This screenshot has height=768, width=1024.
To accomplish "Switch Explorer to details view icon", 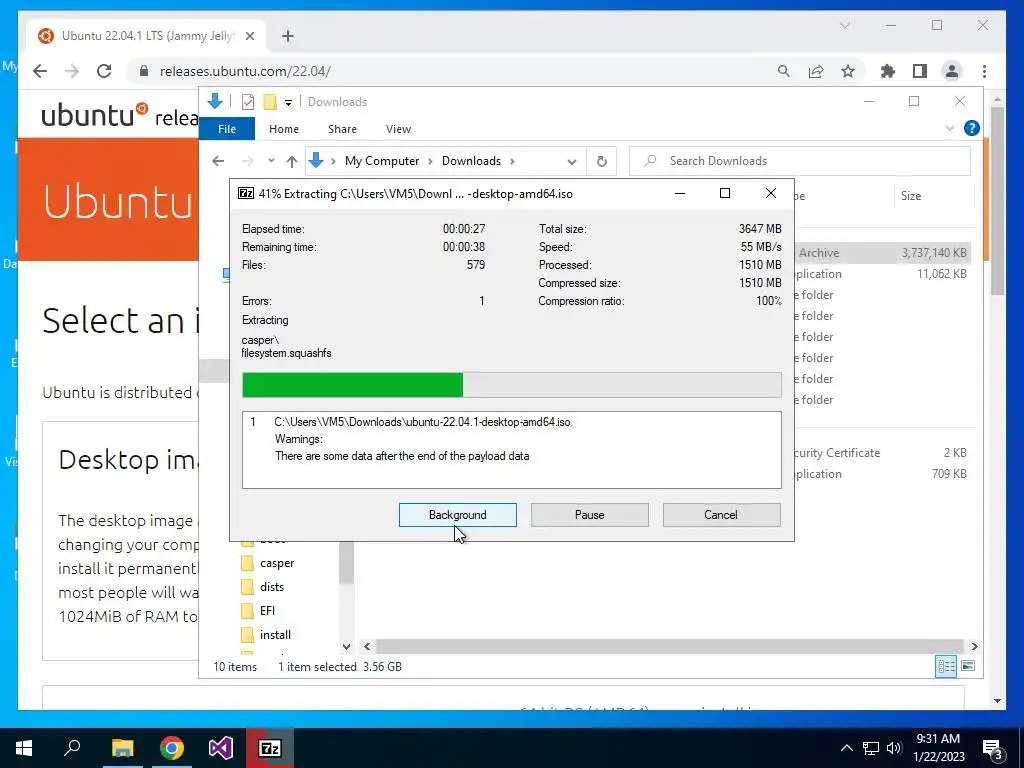I will (x=946, y=666).
